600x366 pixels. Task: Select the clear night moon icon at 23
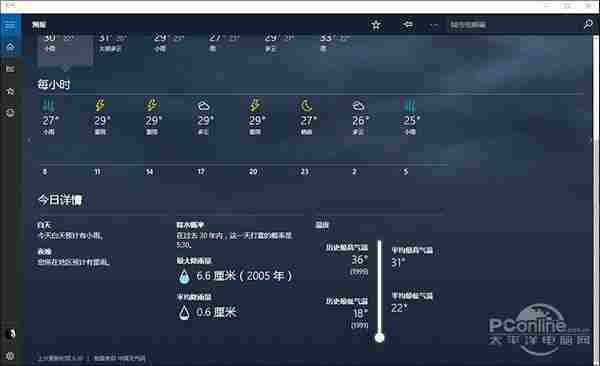(x=307, y=105)
